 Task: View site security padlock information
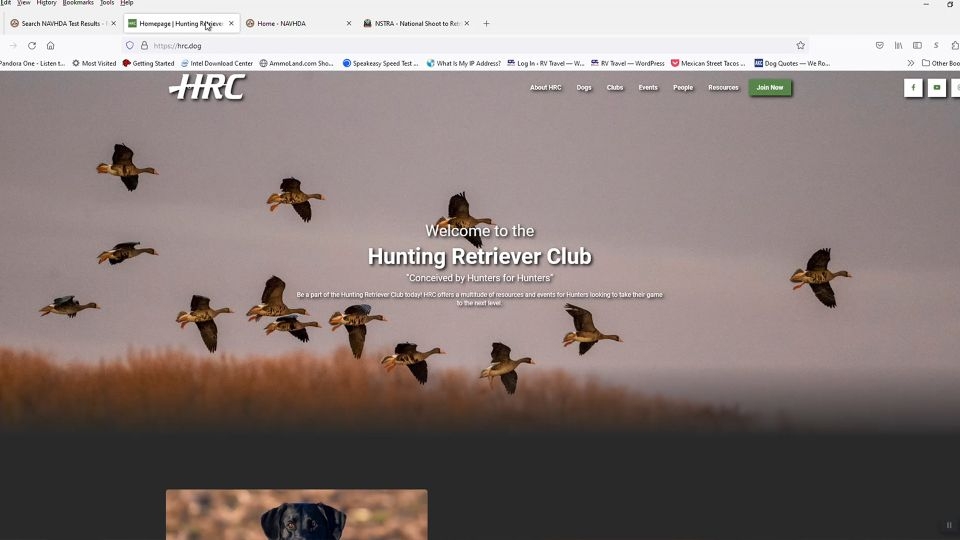144,45
